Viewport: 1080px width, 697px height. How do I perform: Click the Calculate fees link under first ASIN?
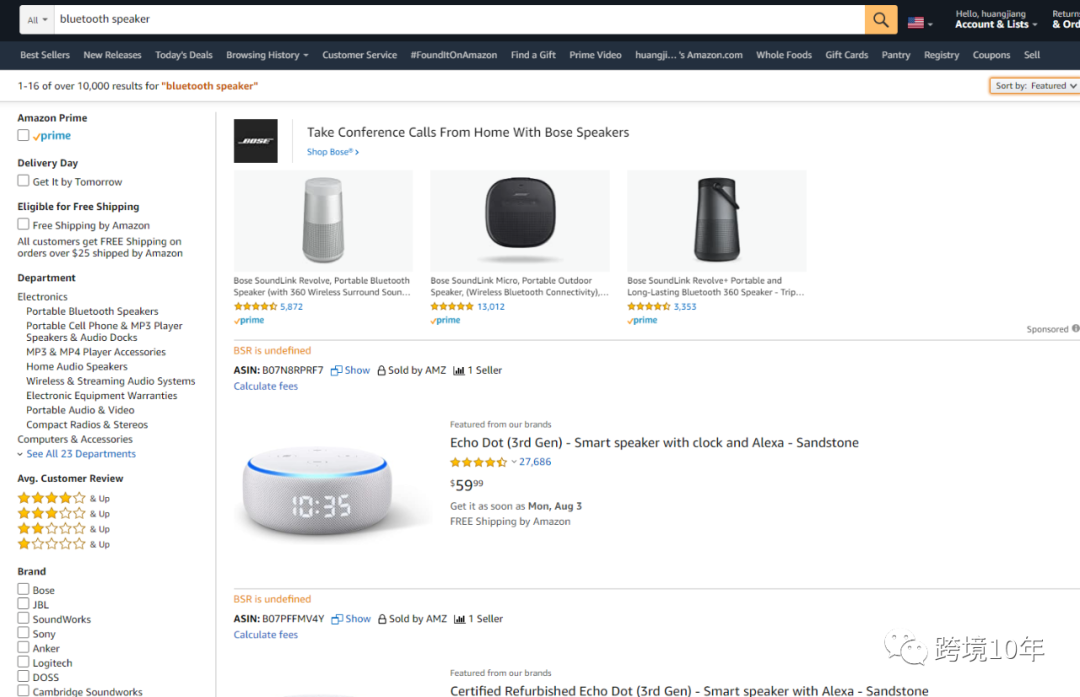[266, 386]
